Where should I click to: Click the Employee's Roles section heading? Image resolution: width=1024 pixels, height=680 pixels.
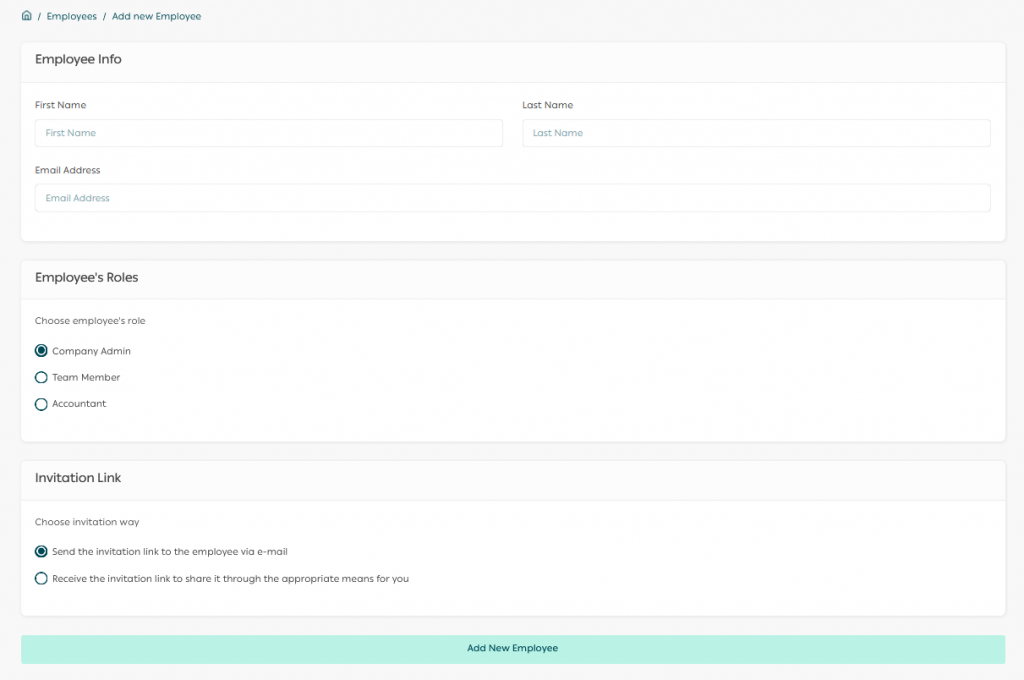(x=86, y=278)
